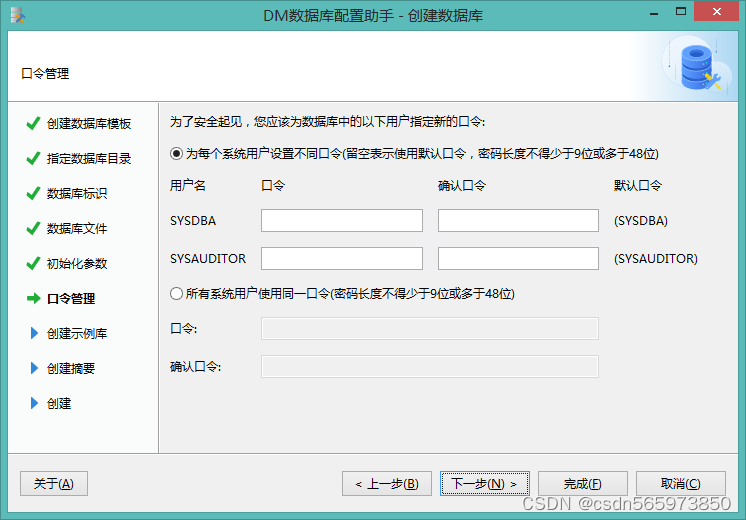Click blue triangle beside 创建示例库
The width and height of the screenshot is (746, 520).
(x=34, y=333)
